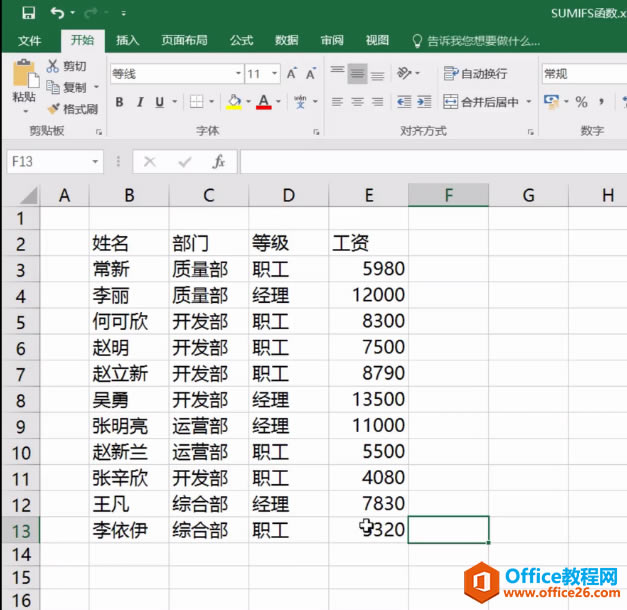Toggle Underline formatting

coord(160,102)
